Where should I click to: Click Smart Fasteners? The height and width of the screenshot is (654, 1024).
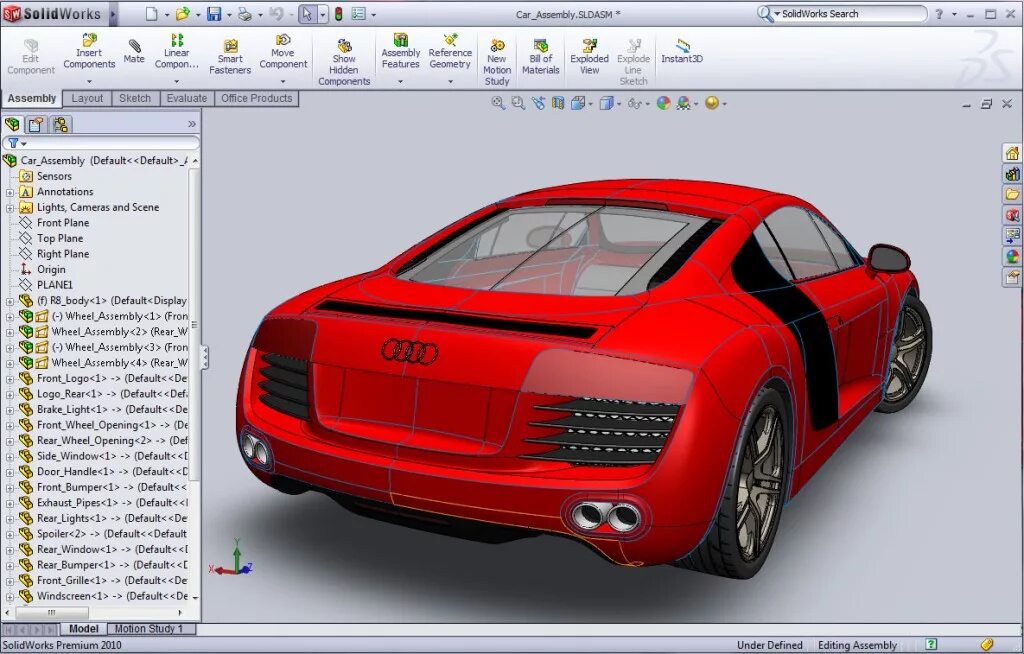230,57
